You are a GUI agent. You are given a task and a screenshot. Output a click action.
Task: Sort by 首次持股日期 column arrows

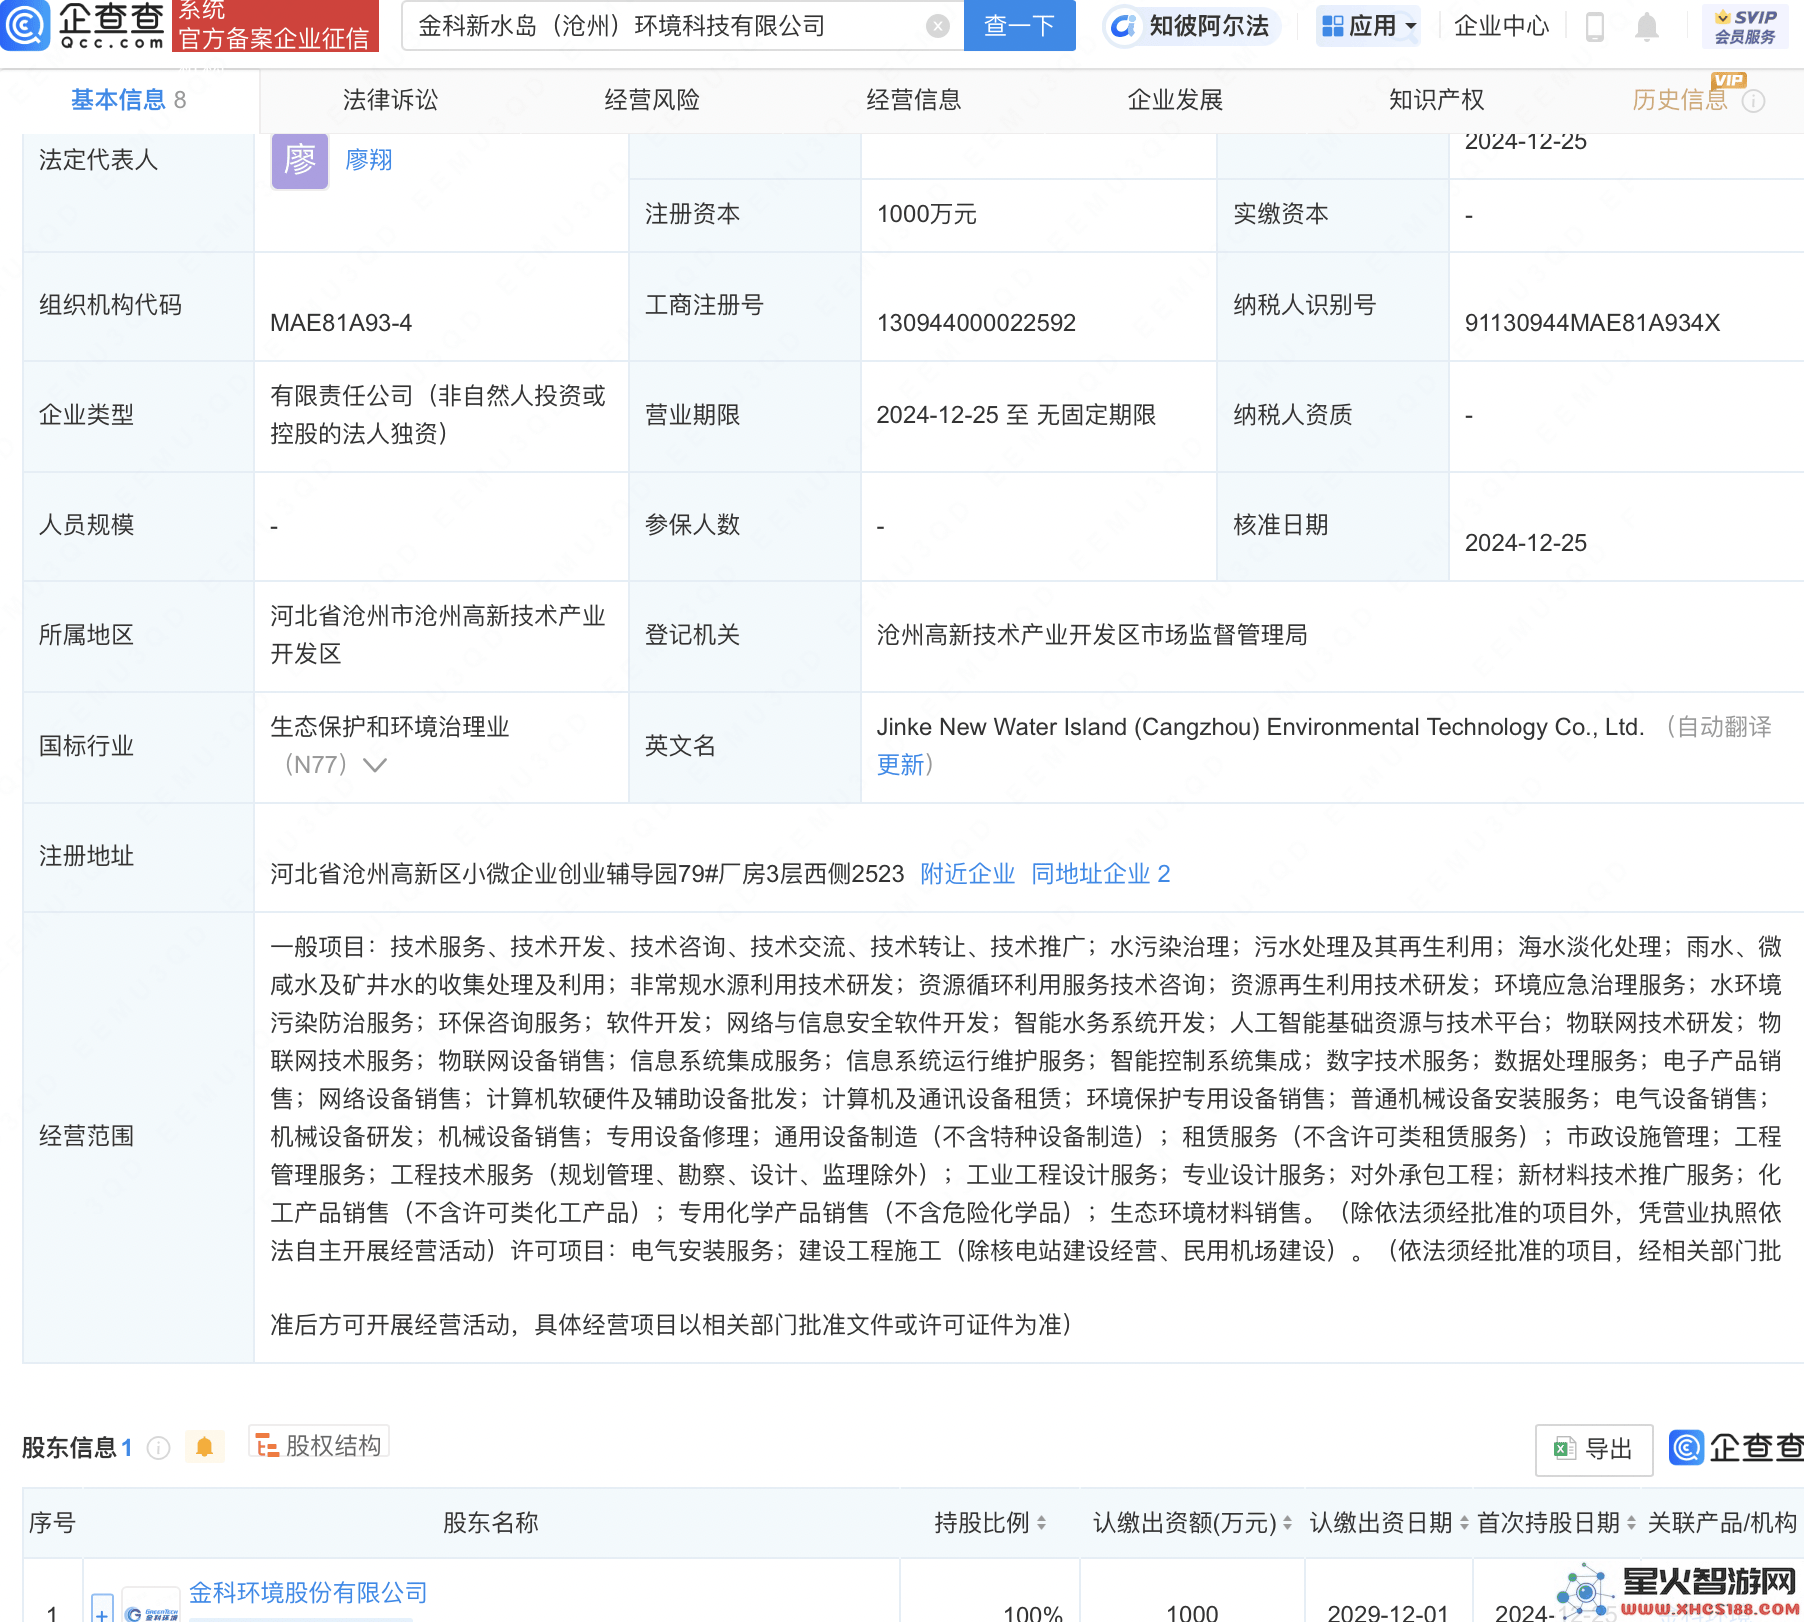click(1631, 1523)
